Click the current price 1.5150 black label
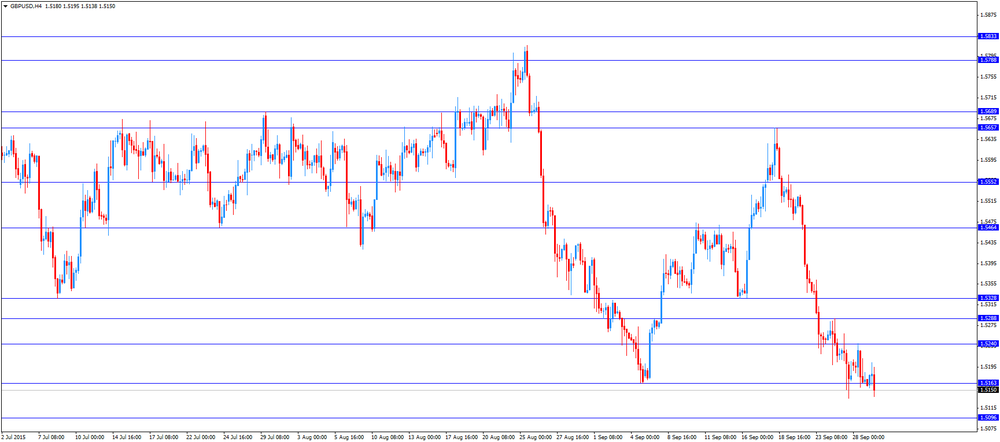Screen dimensions: 1000x442 click(987, 390)
